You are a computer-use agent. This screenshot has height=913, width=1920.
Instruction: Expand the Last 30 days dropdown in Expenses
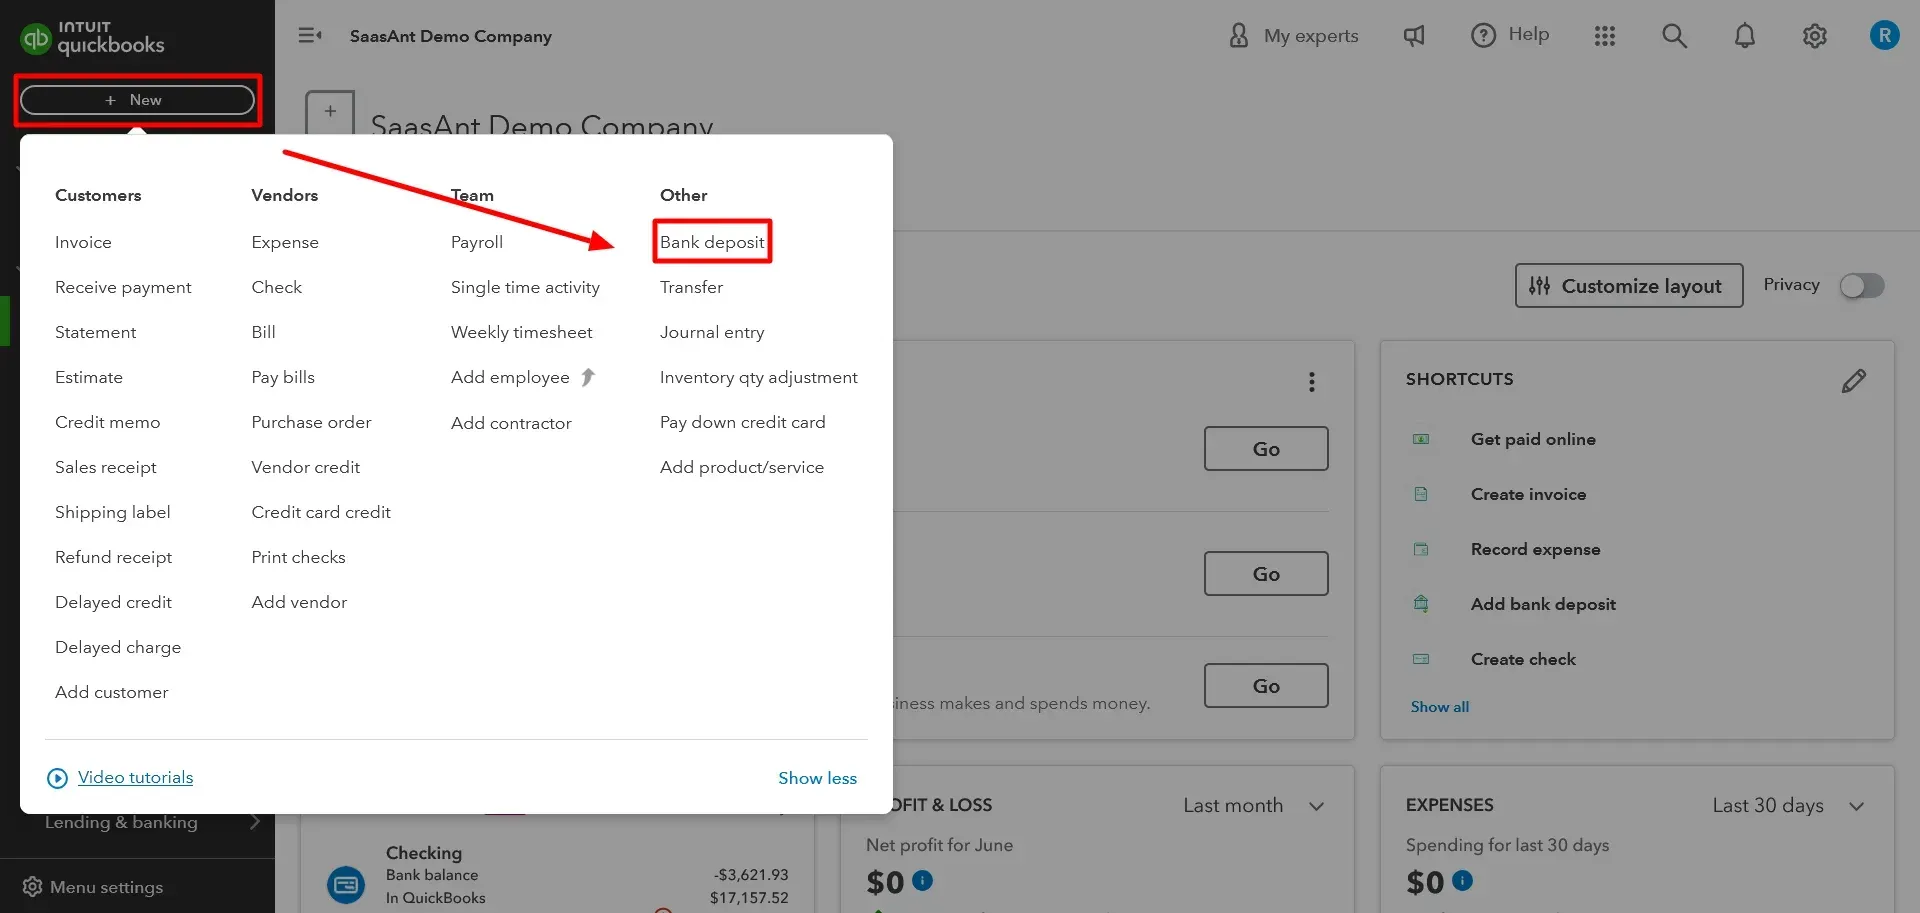click(1856, 807)
